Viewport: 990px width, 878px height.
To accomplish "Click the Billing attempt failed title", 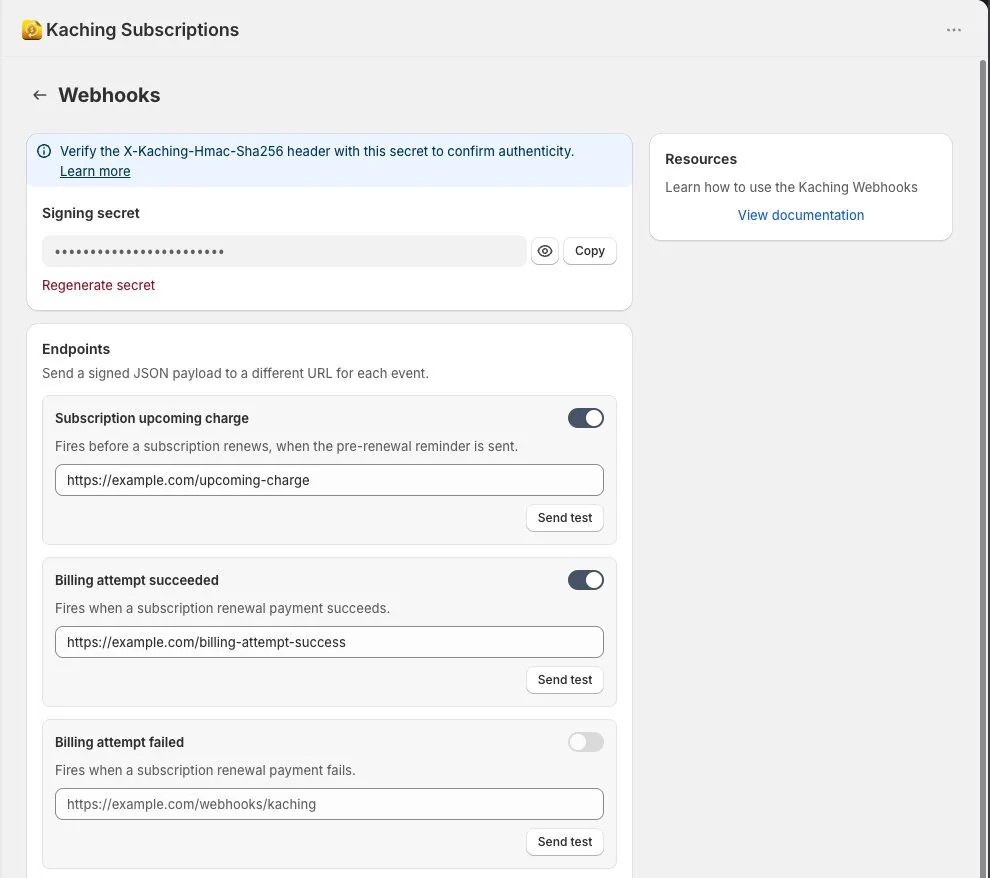I will pos(119,742).
